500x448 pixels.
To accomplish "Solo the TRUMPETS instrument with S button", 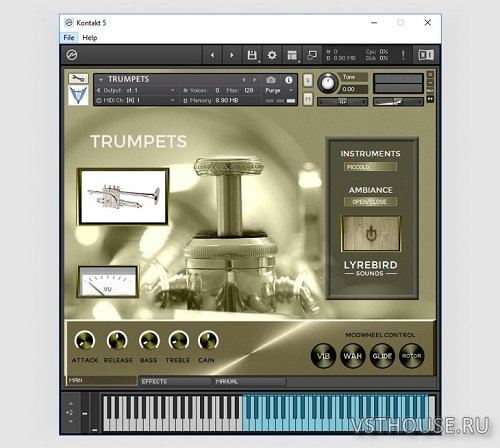I will (308, 80).
